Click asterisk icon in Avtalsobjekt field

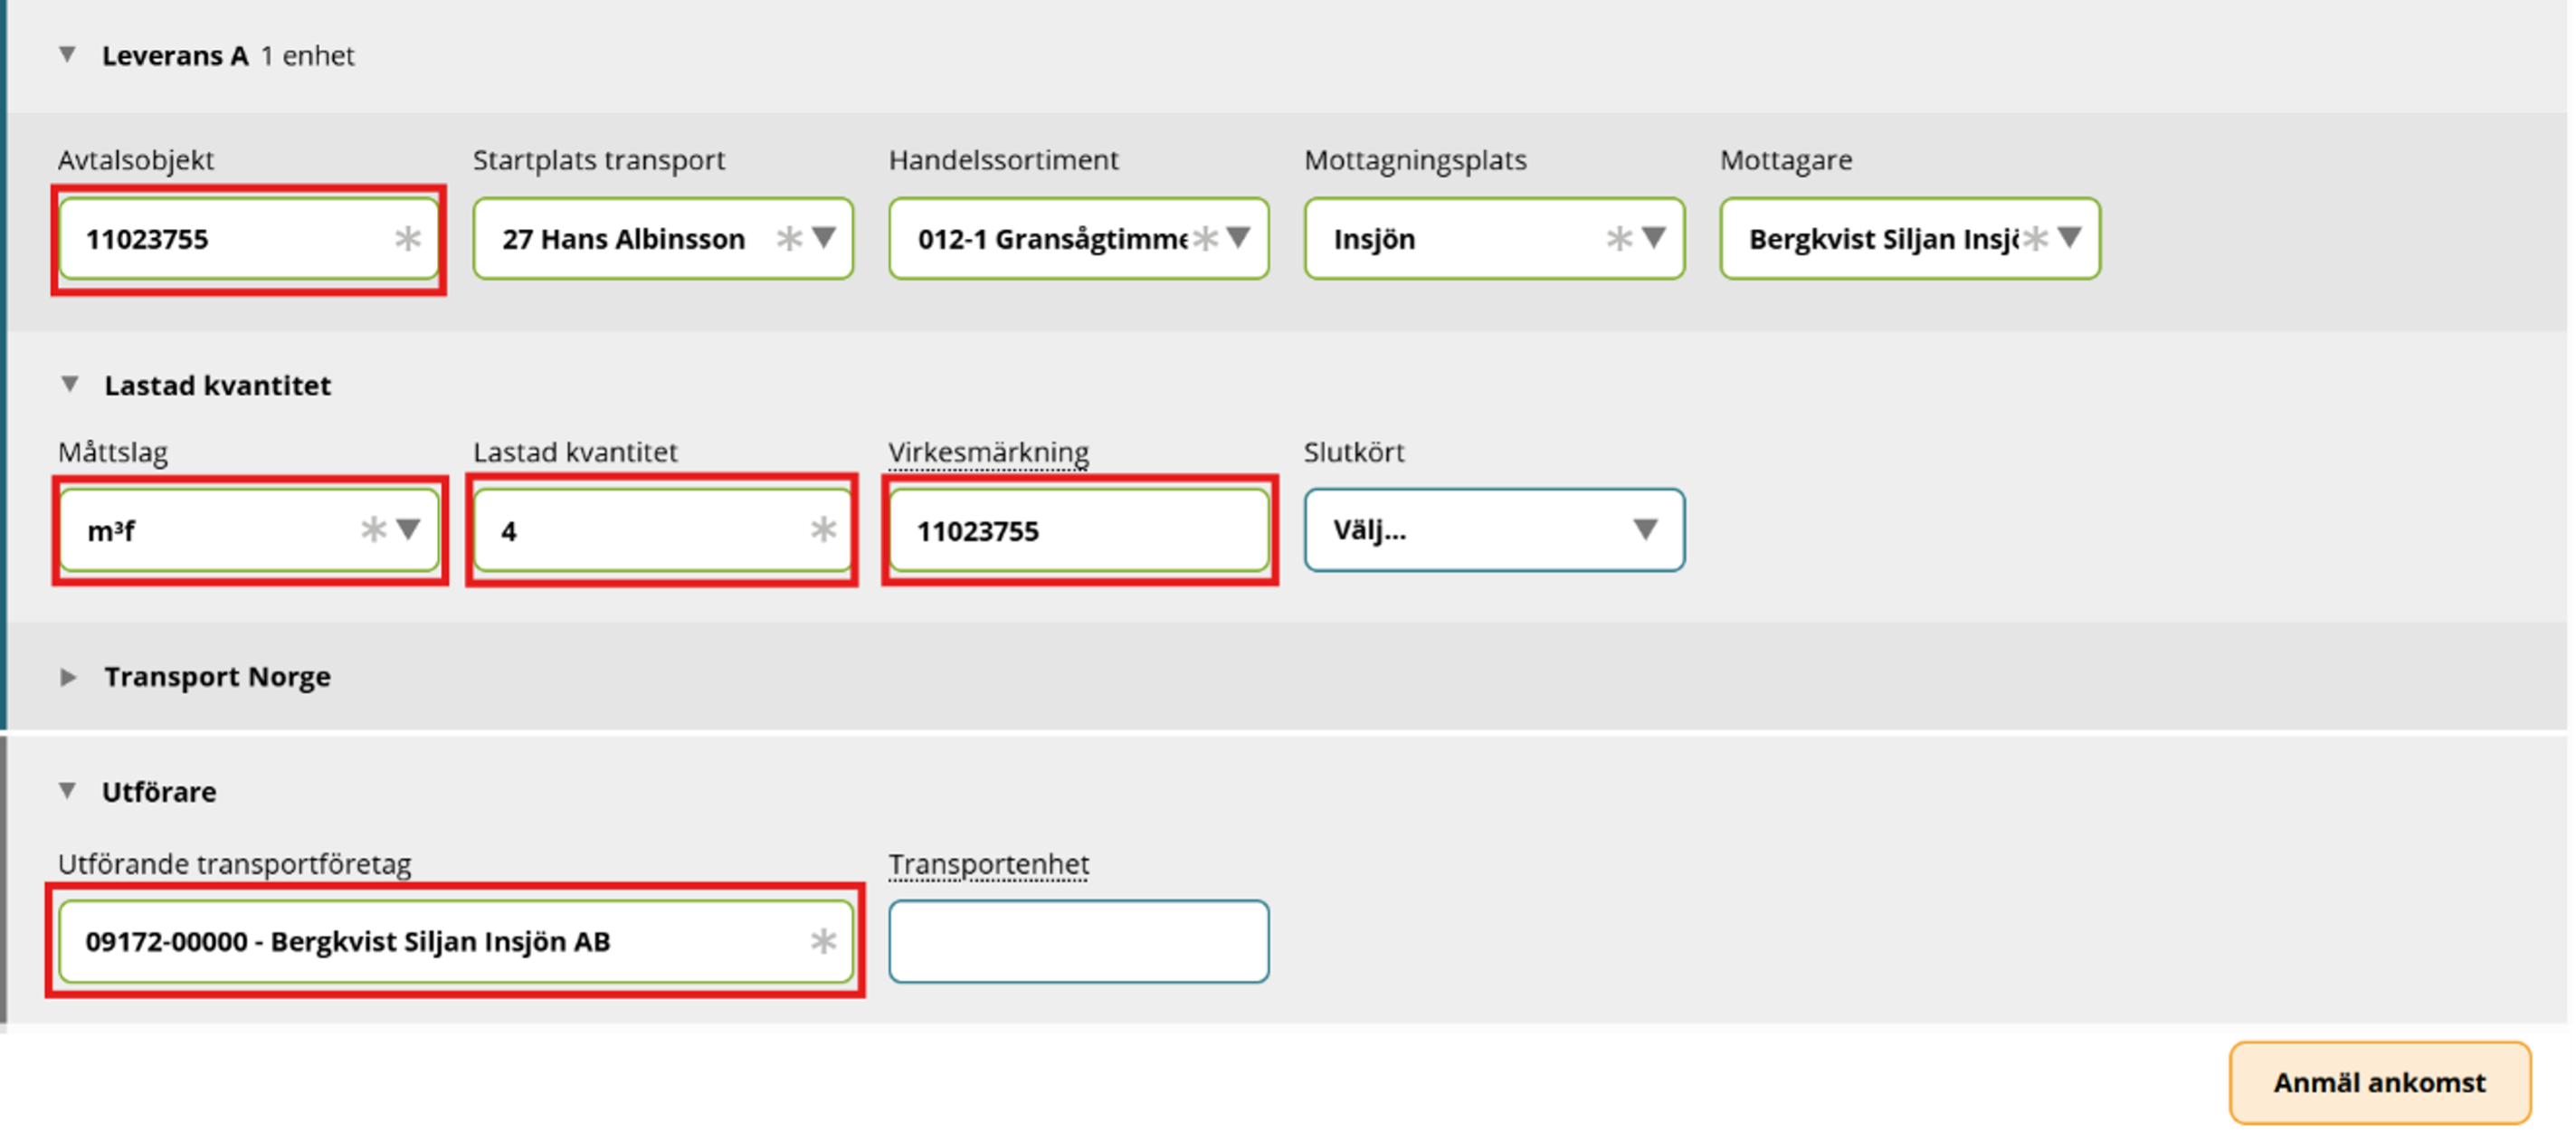pyautogui.click(x=407, y=238)
